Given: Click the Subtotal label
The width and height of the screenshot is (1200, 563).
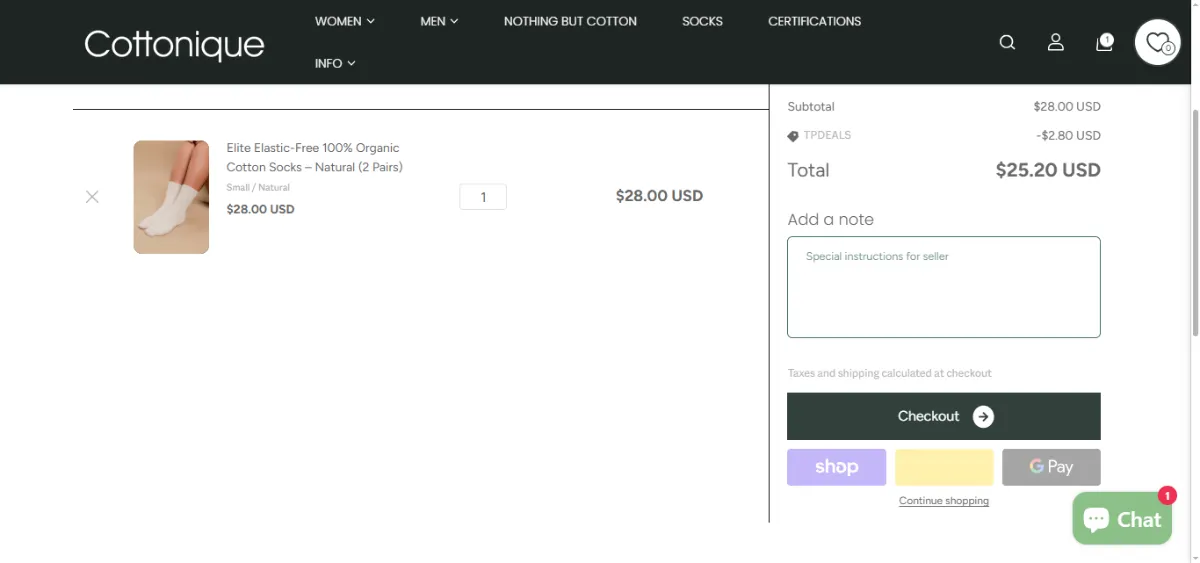Looking at the screenshot, I should click(811, 106).
